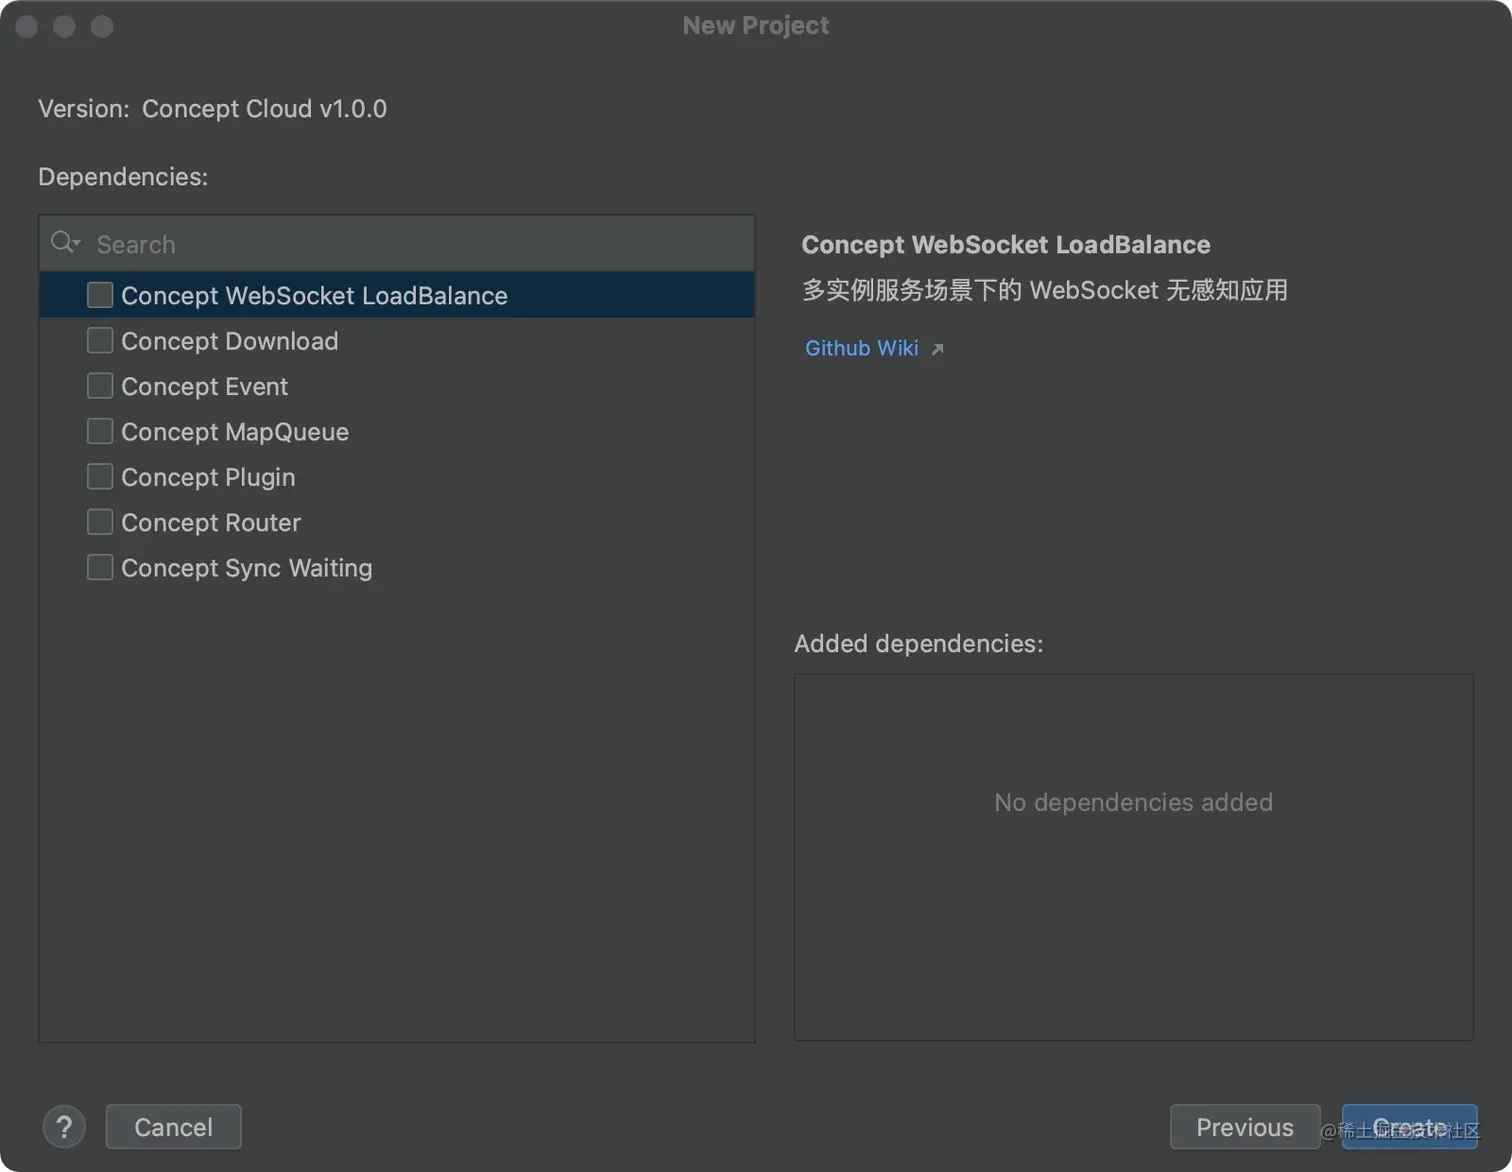This screenshot has height=1172, width=1512.
Task: Select the Concept WebSocket LoadBalance row label
Action: coord(314,295)
